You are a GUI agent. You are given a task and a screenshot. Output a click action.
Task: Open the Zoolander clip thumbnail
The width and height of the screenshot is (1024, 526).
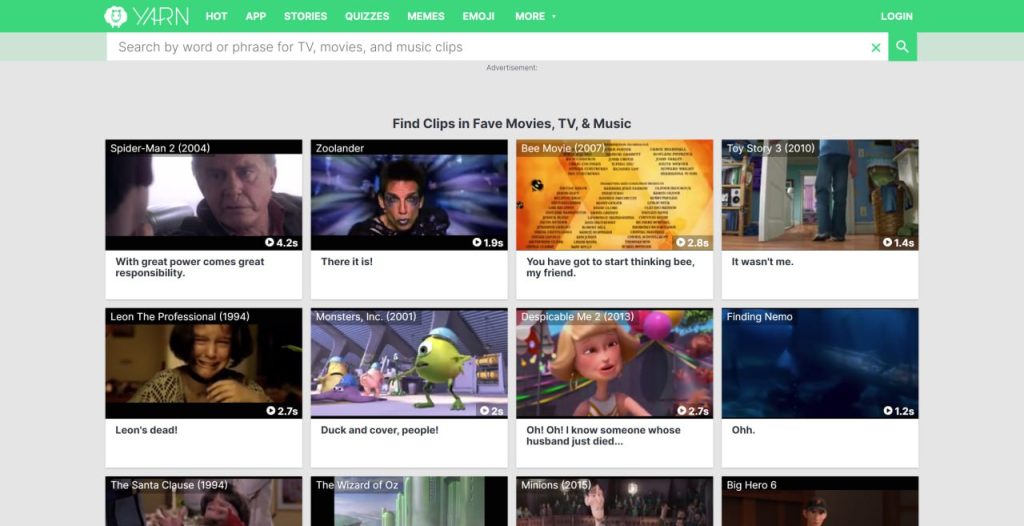pos(409,195)
